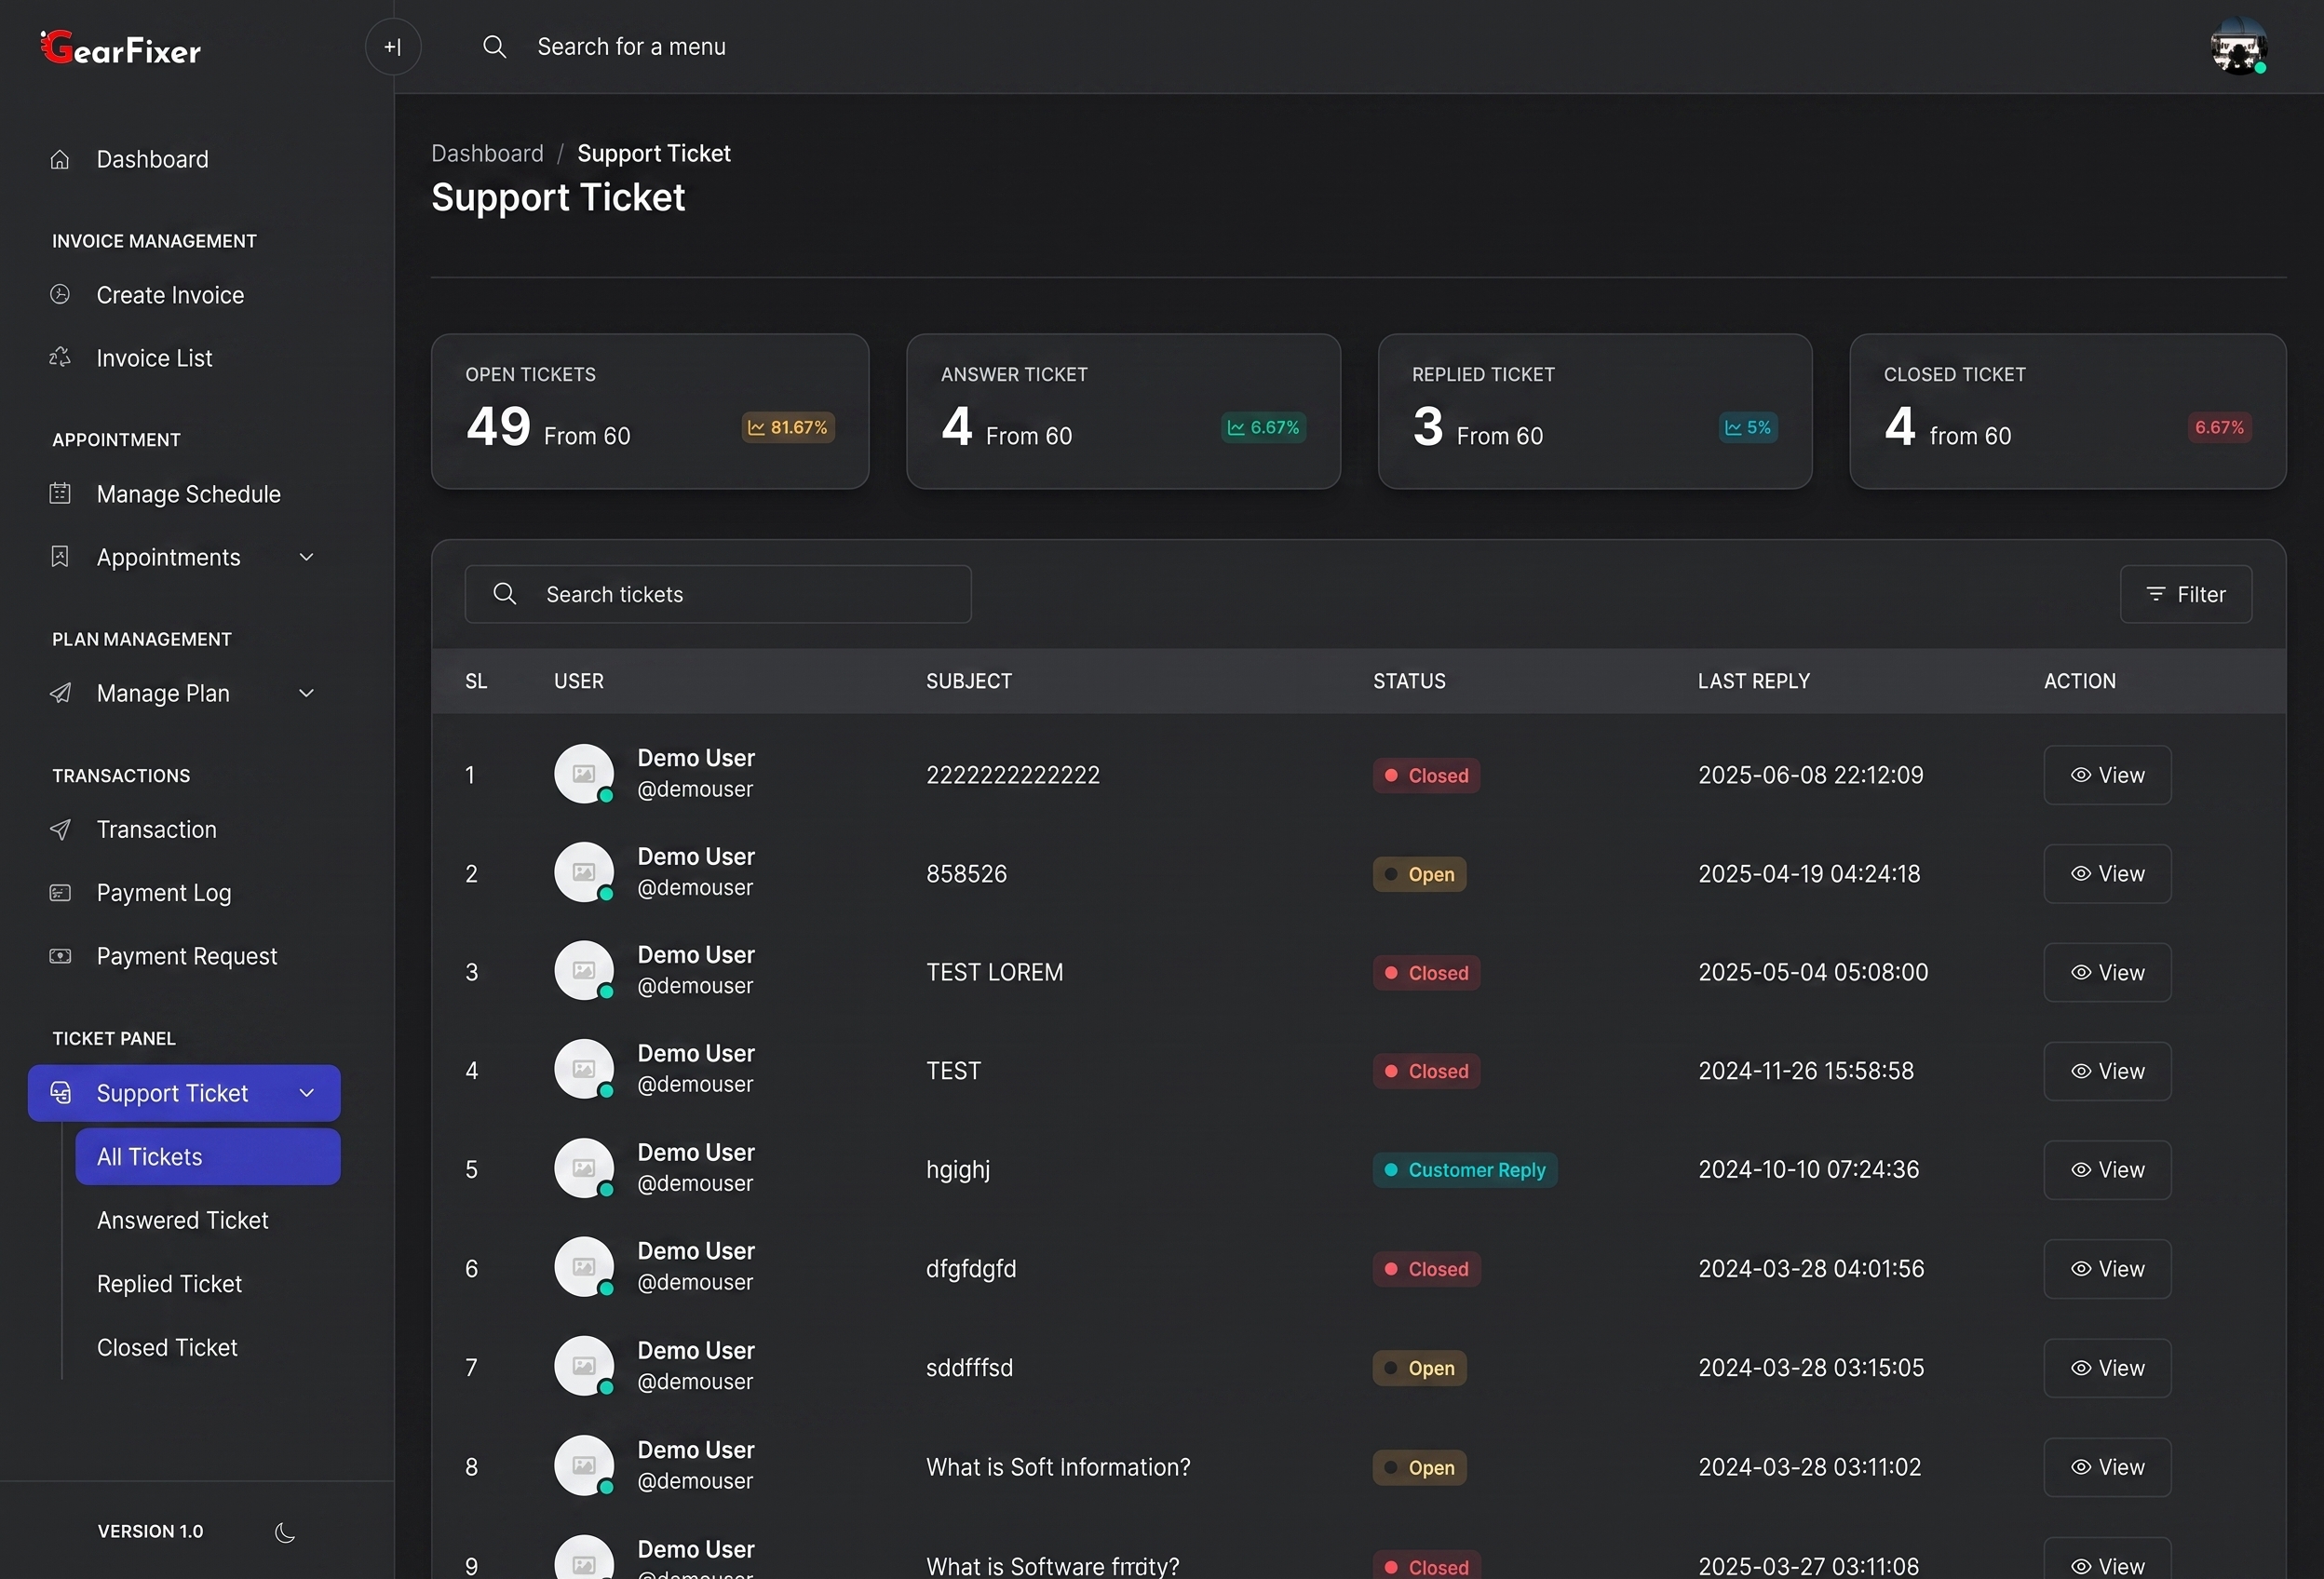The width and height of the screenshot is (2324, 1579).
Task: Open Replied Ticket submenu item
Action: 169,1284
